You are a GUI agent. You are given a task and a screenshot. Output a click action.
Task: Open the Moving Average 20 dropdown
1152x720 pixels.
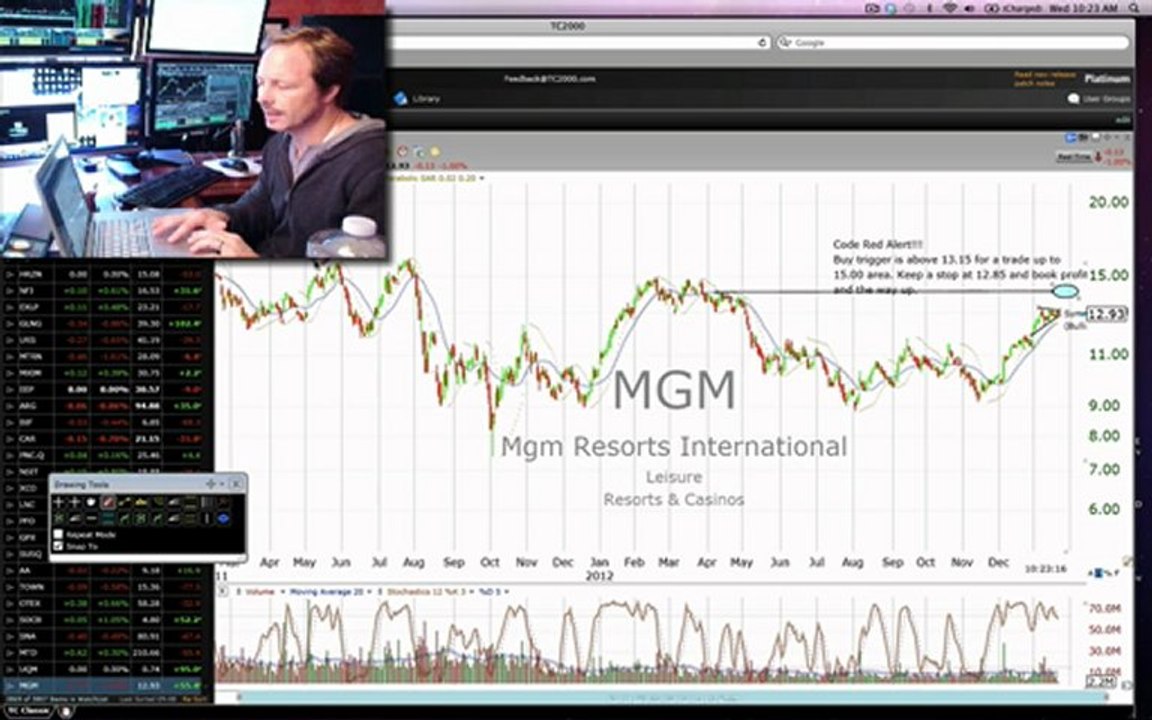[369, 591]
